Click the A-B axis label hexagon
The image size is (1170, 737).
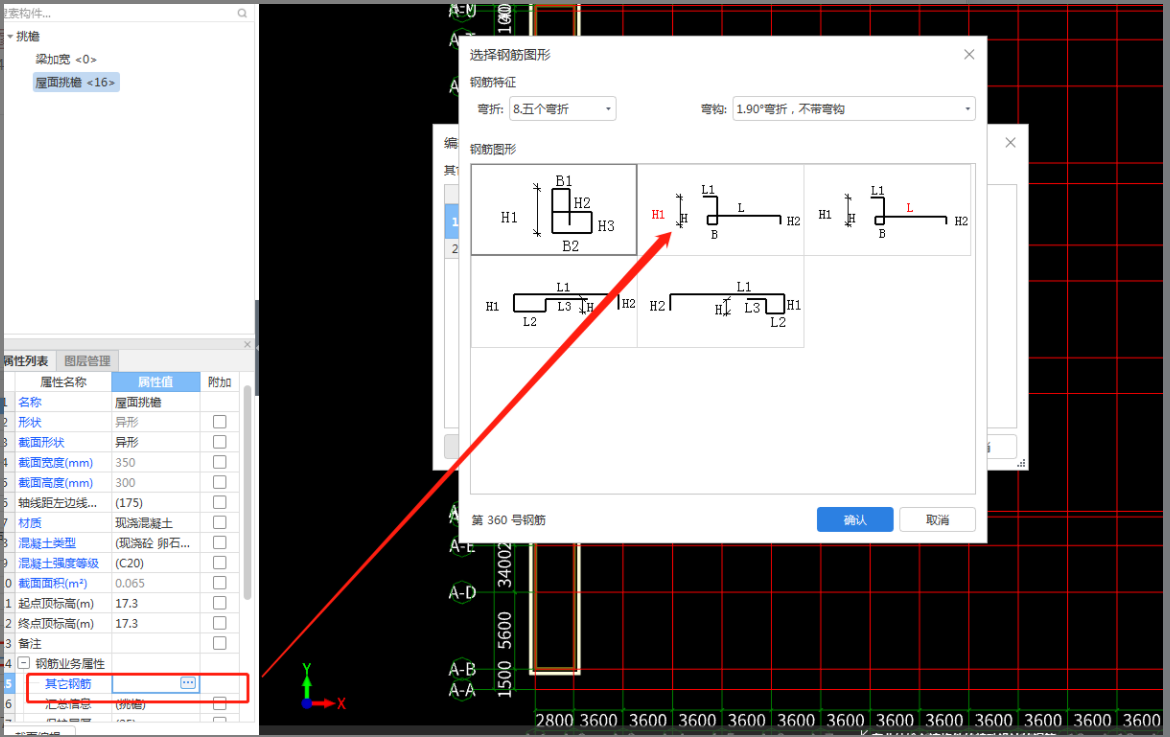pos(462,669)
